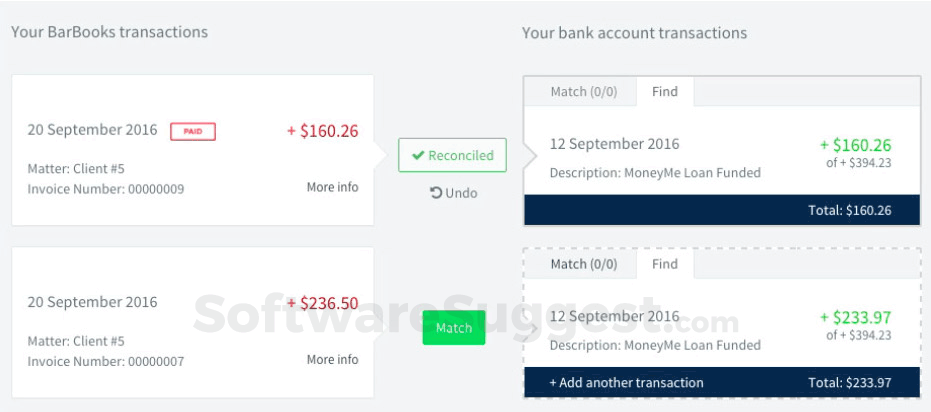The image size is (931, 412).
Task: Click + Add another transaction
Action: pos(626,382)
